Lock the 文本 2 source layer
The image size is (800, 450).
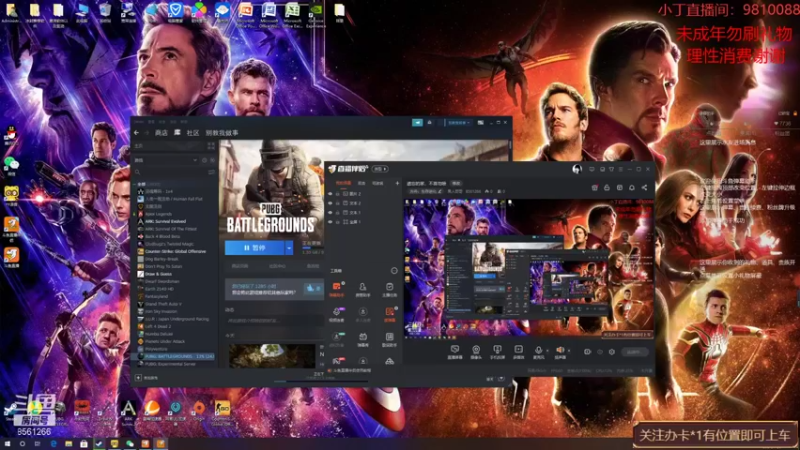pos(338,203)
